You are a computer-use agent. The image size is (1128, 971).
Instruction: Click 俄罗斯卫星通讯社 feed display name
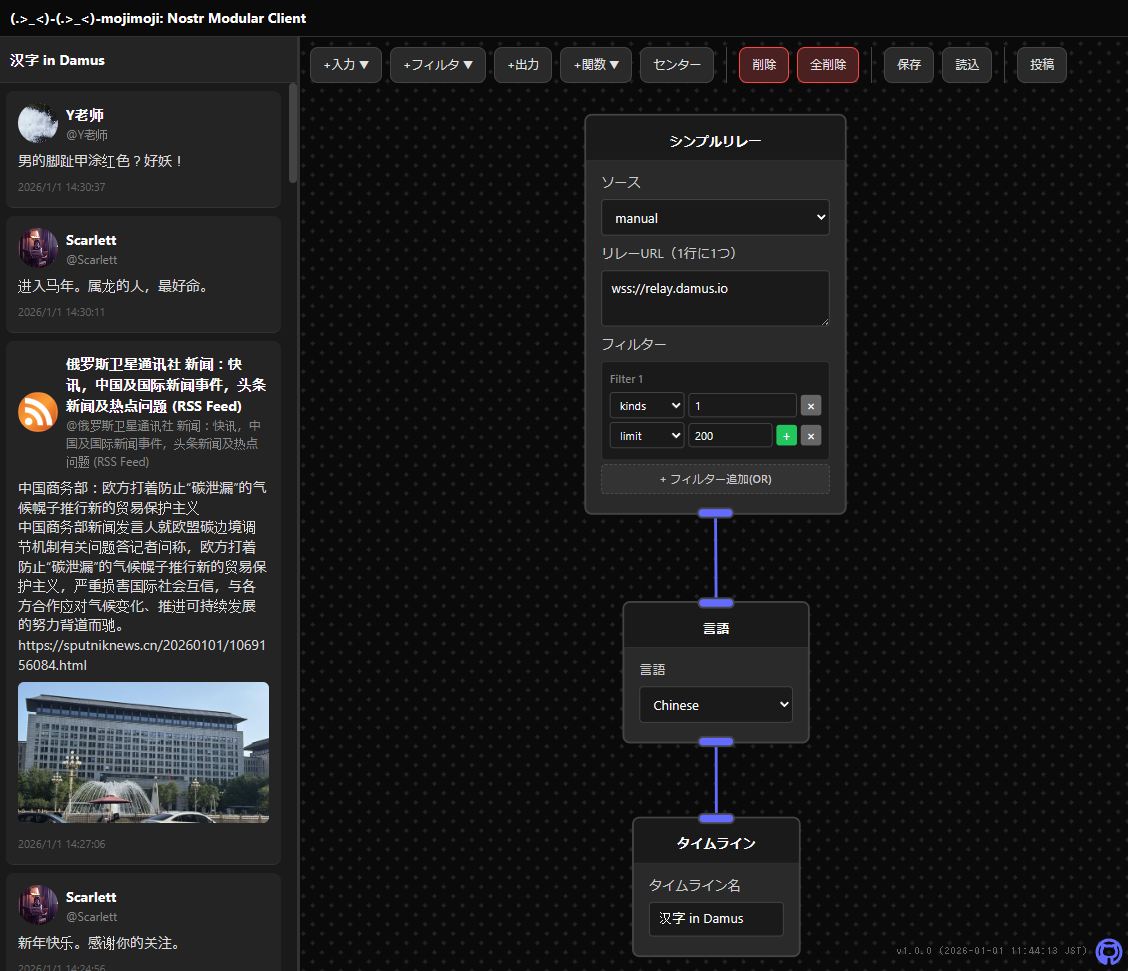pyautogui.click(x=166, y=385)
